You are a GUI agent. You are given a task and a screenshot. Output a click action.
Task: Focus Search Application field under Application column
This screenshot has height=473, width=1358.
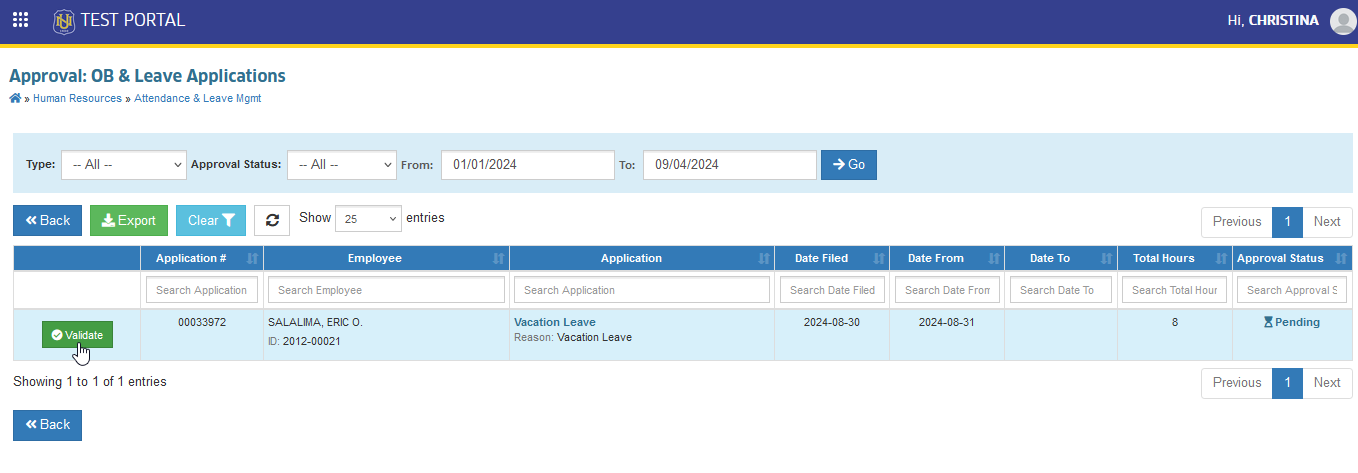(x=642, y=290)
